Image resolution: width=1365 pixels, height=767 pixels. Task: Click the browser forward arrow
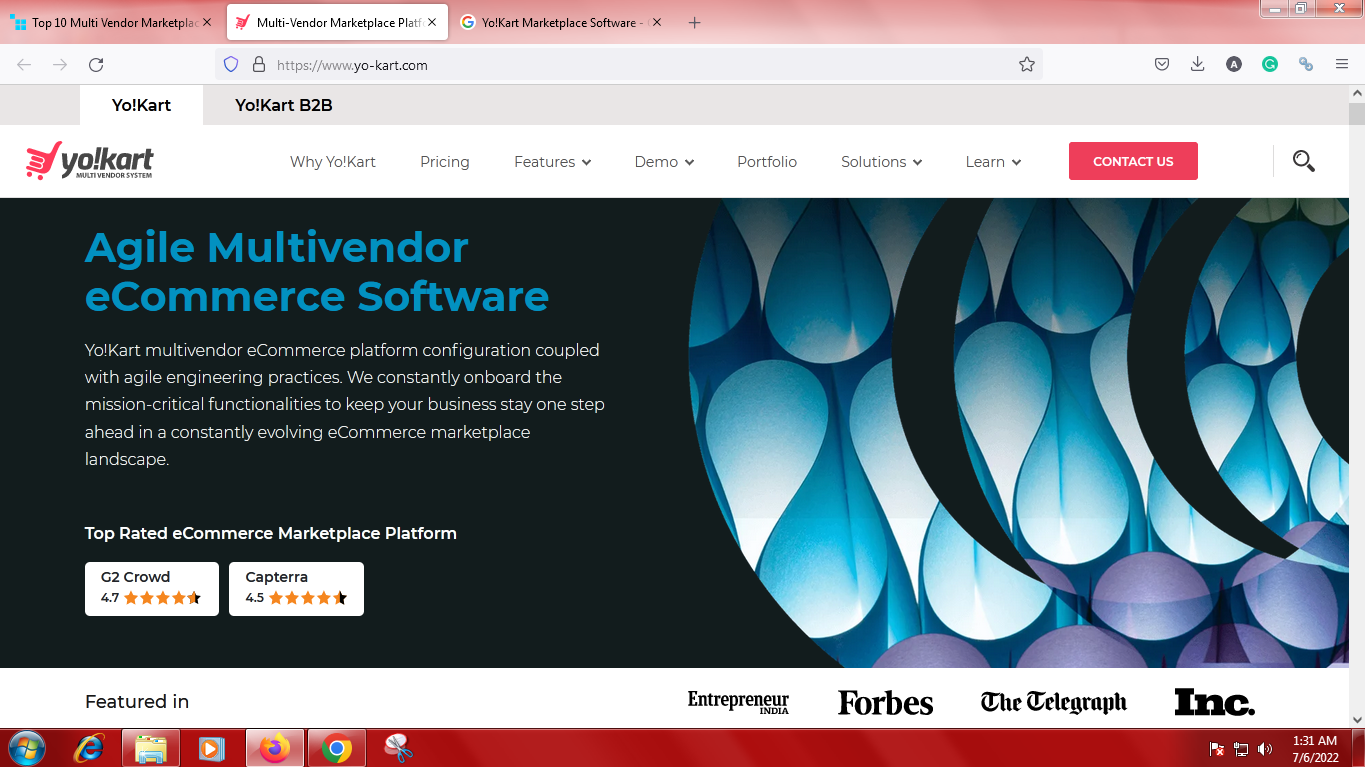[x=60, y=64]
